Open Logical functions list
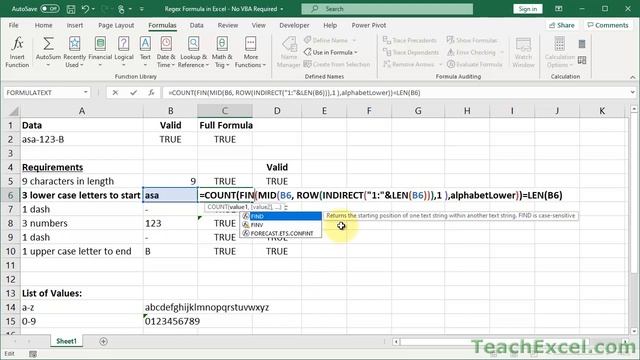The width and height of the screenshot is (640, 360). pyautogui.click(x=124, y=52)
